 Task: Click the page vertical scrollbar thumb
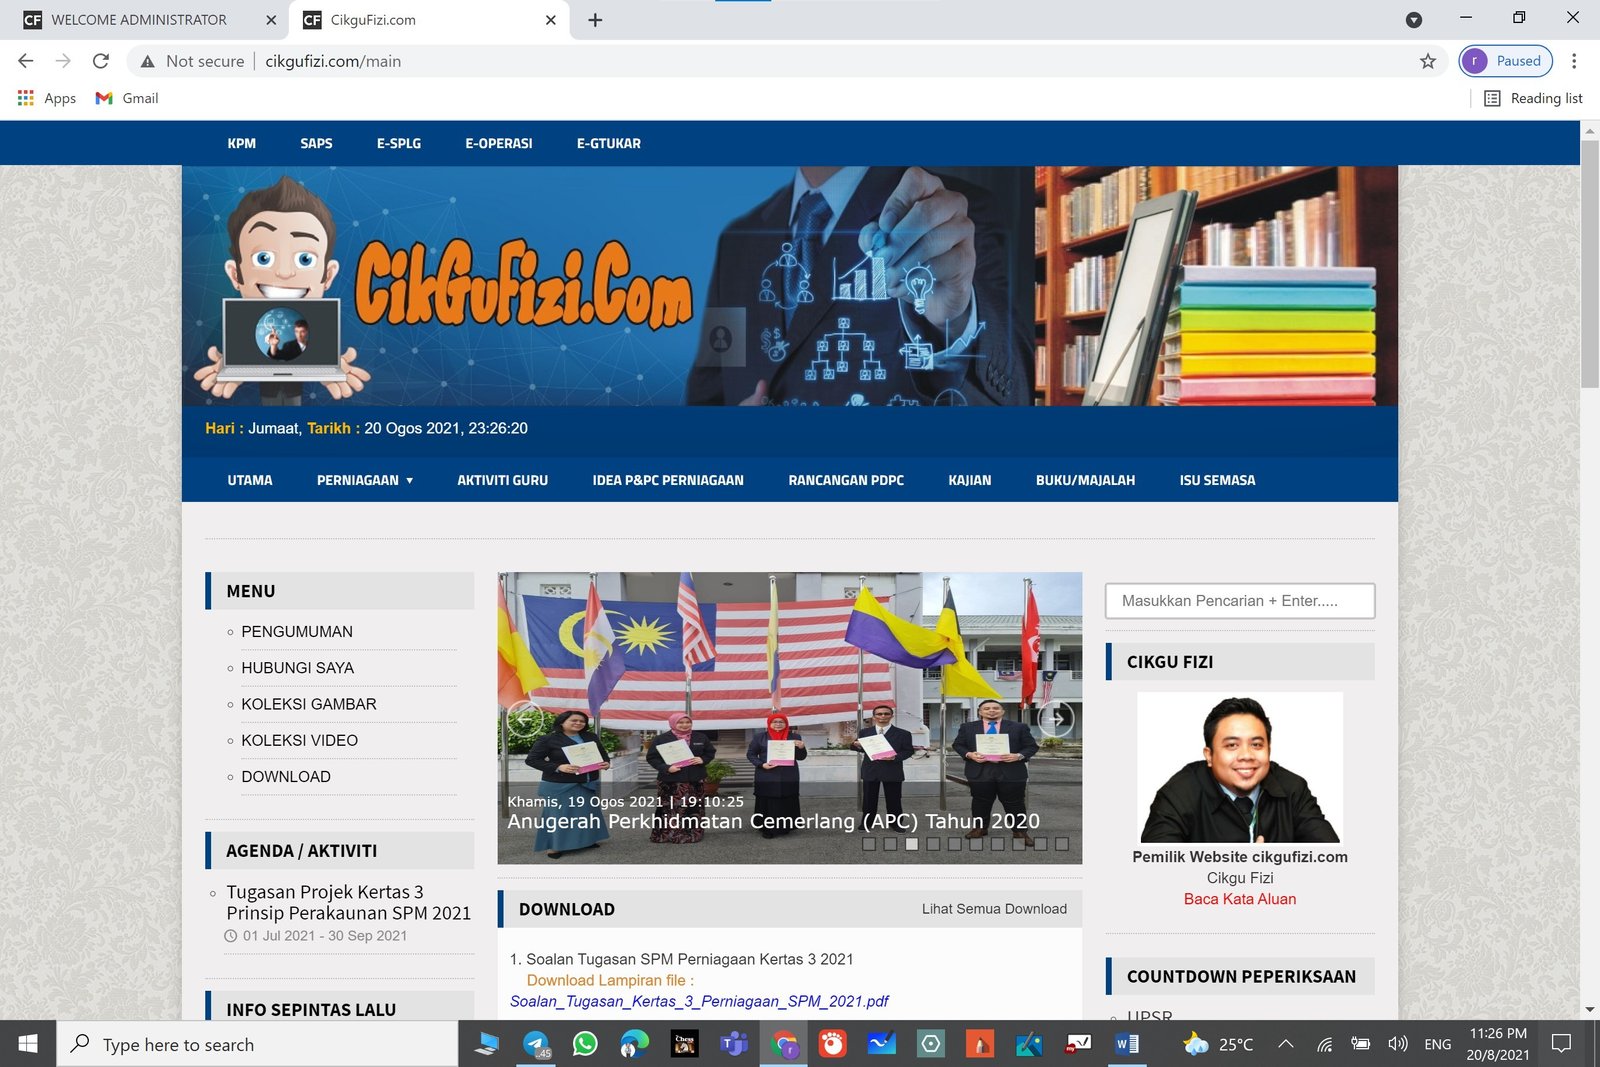coord(1590,265)
